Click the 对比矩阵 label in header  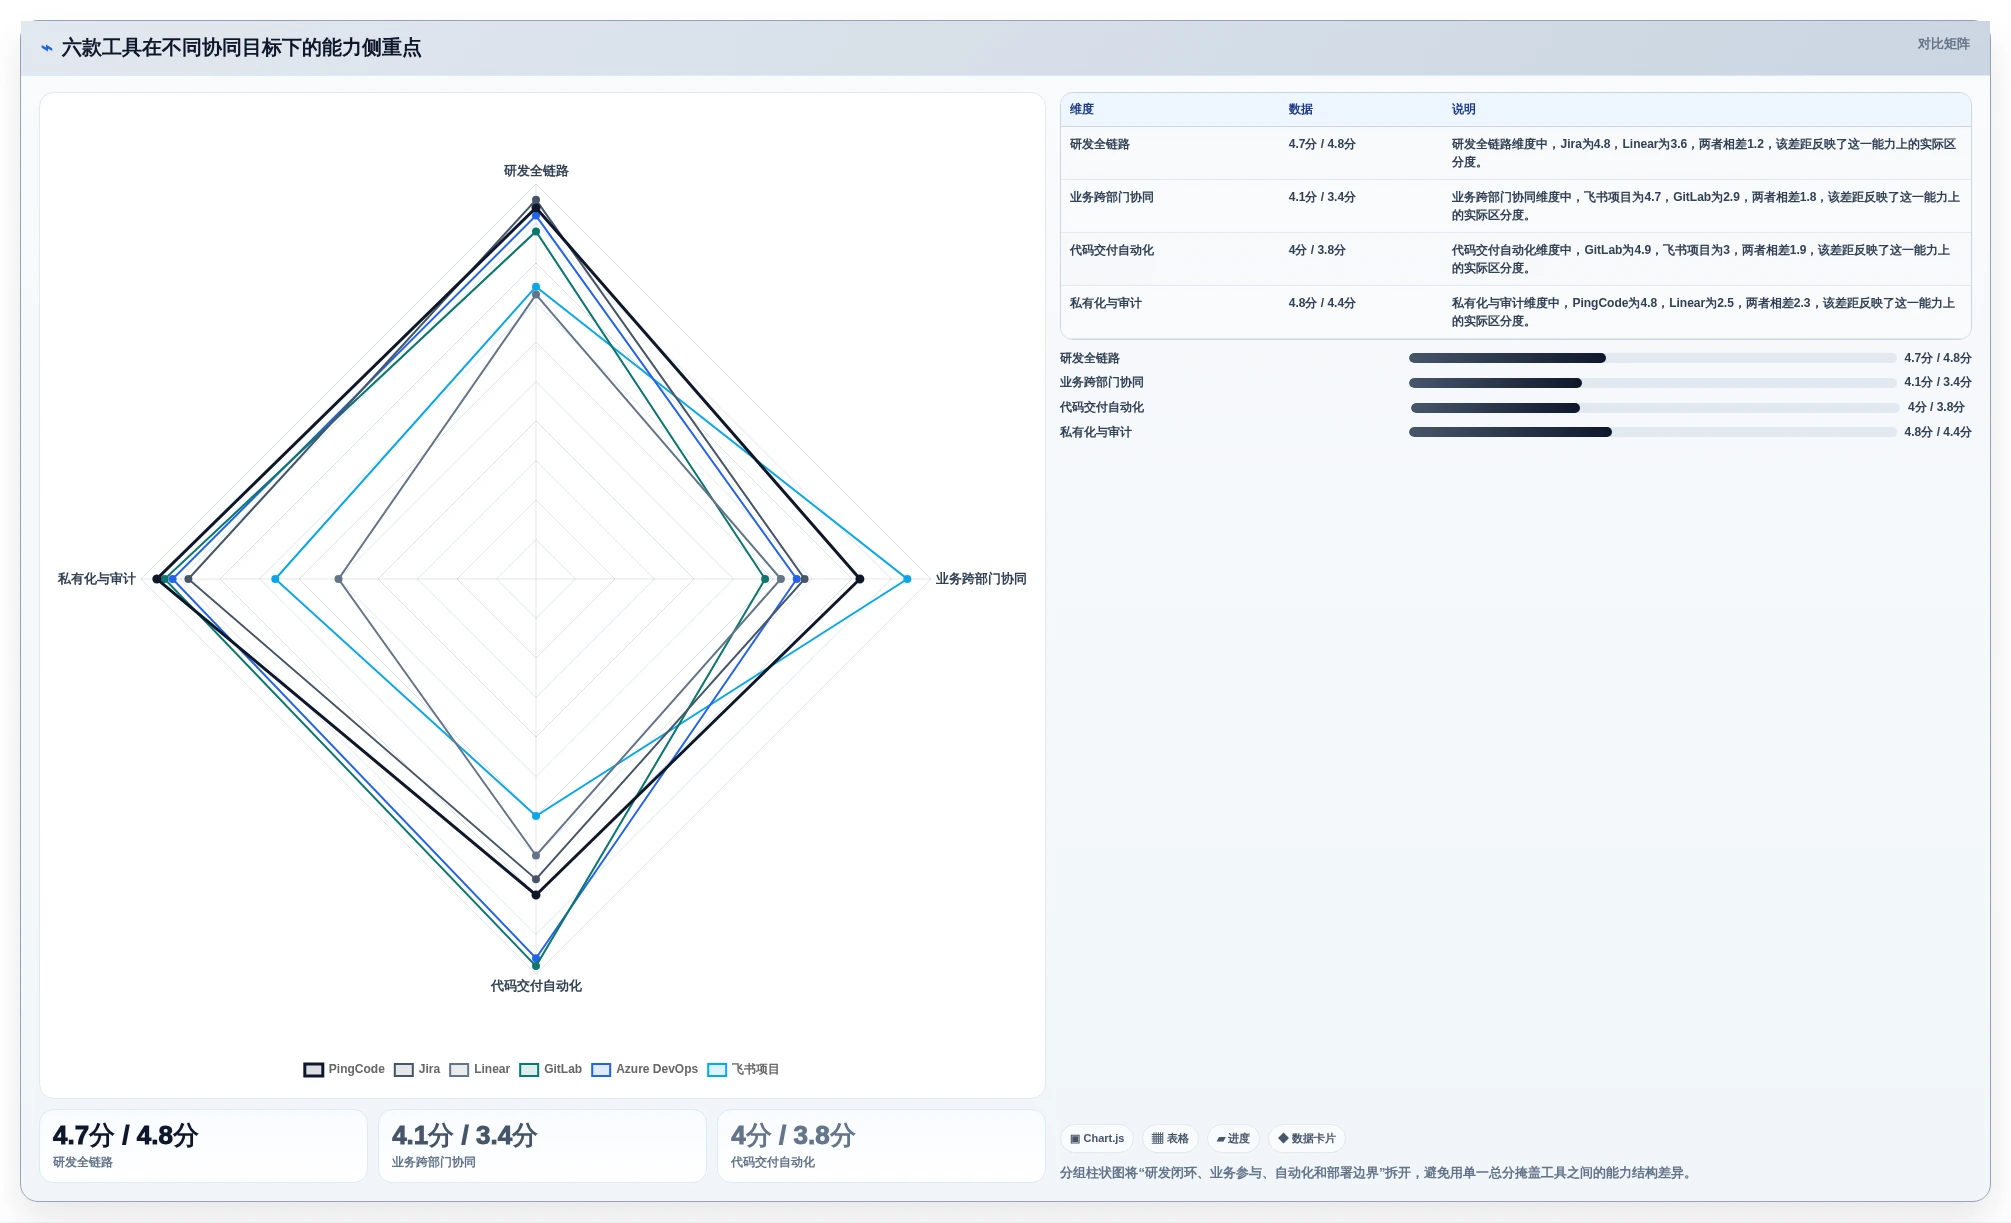(1943, 44)
